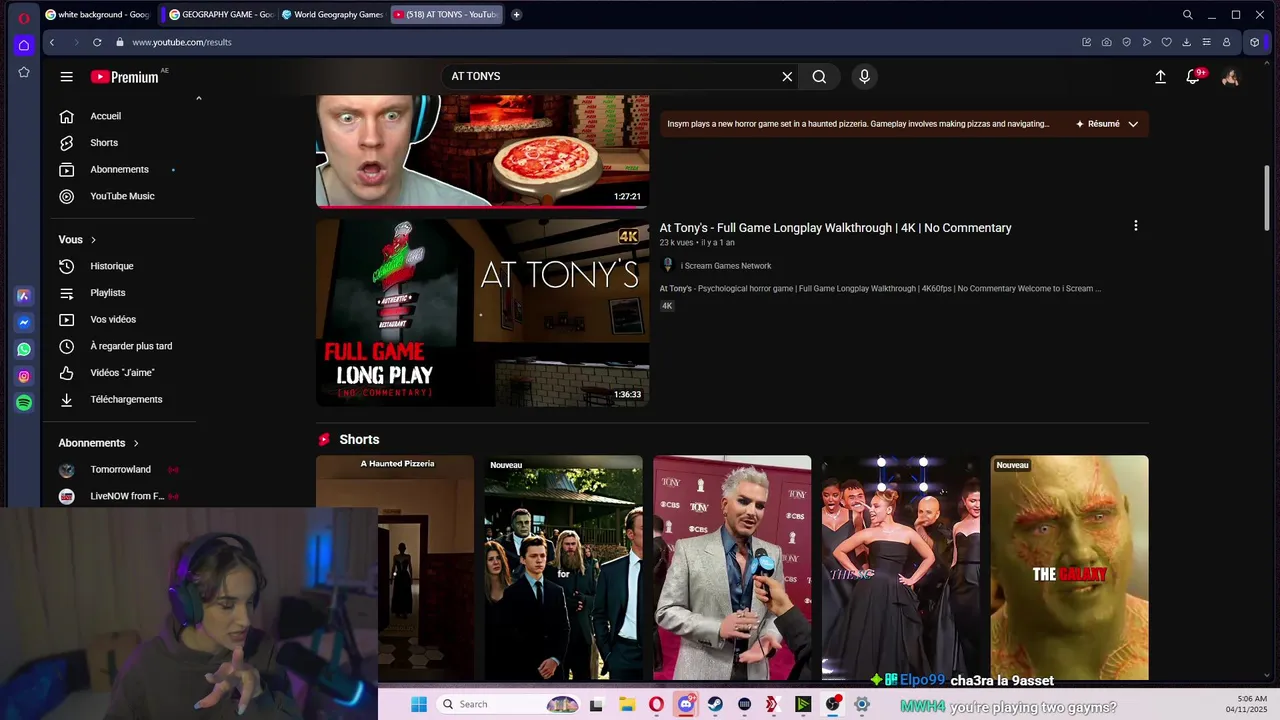Open Opera sidebar bookmarks star
The width and height of the screenshot is (1280, 720).
click(x=24, y=72)
